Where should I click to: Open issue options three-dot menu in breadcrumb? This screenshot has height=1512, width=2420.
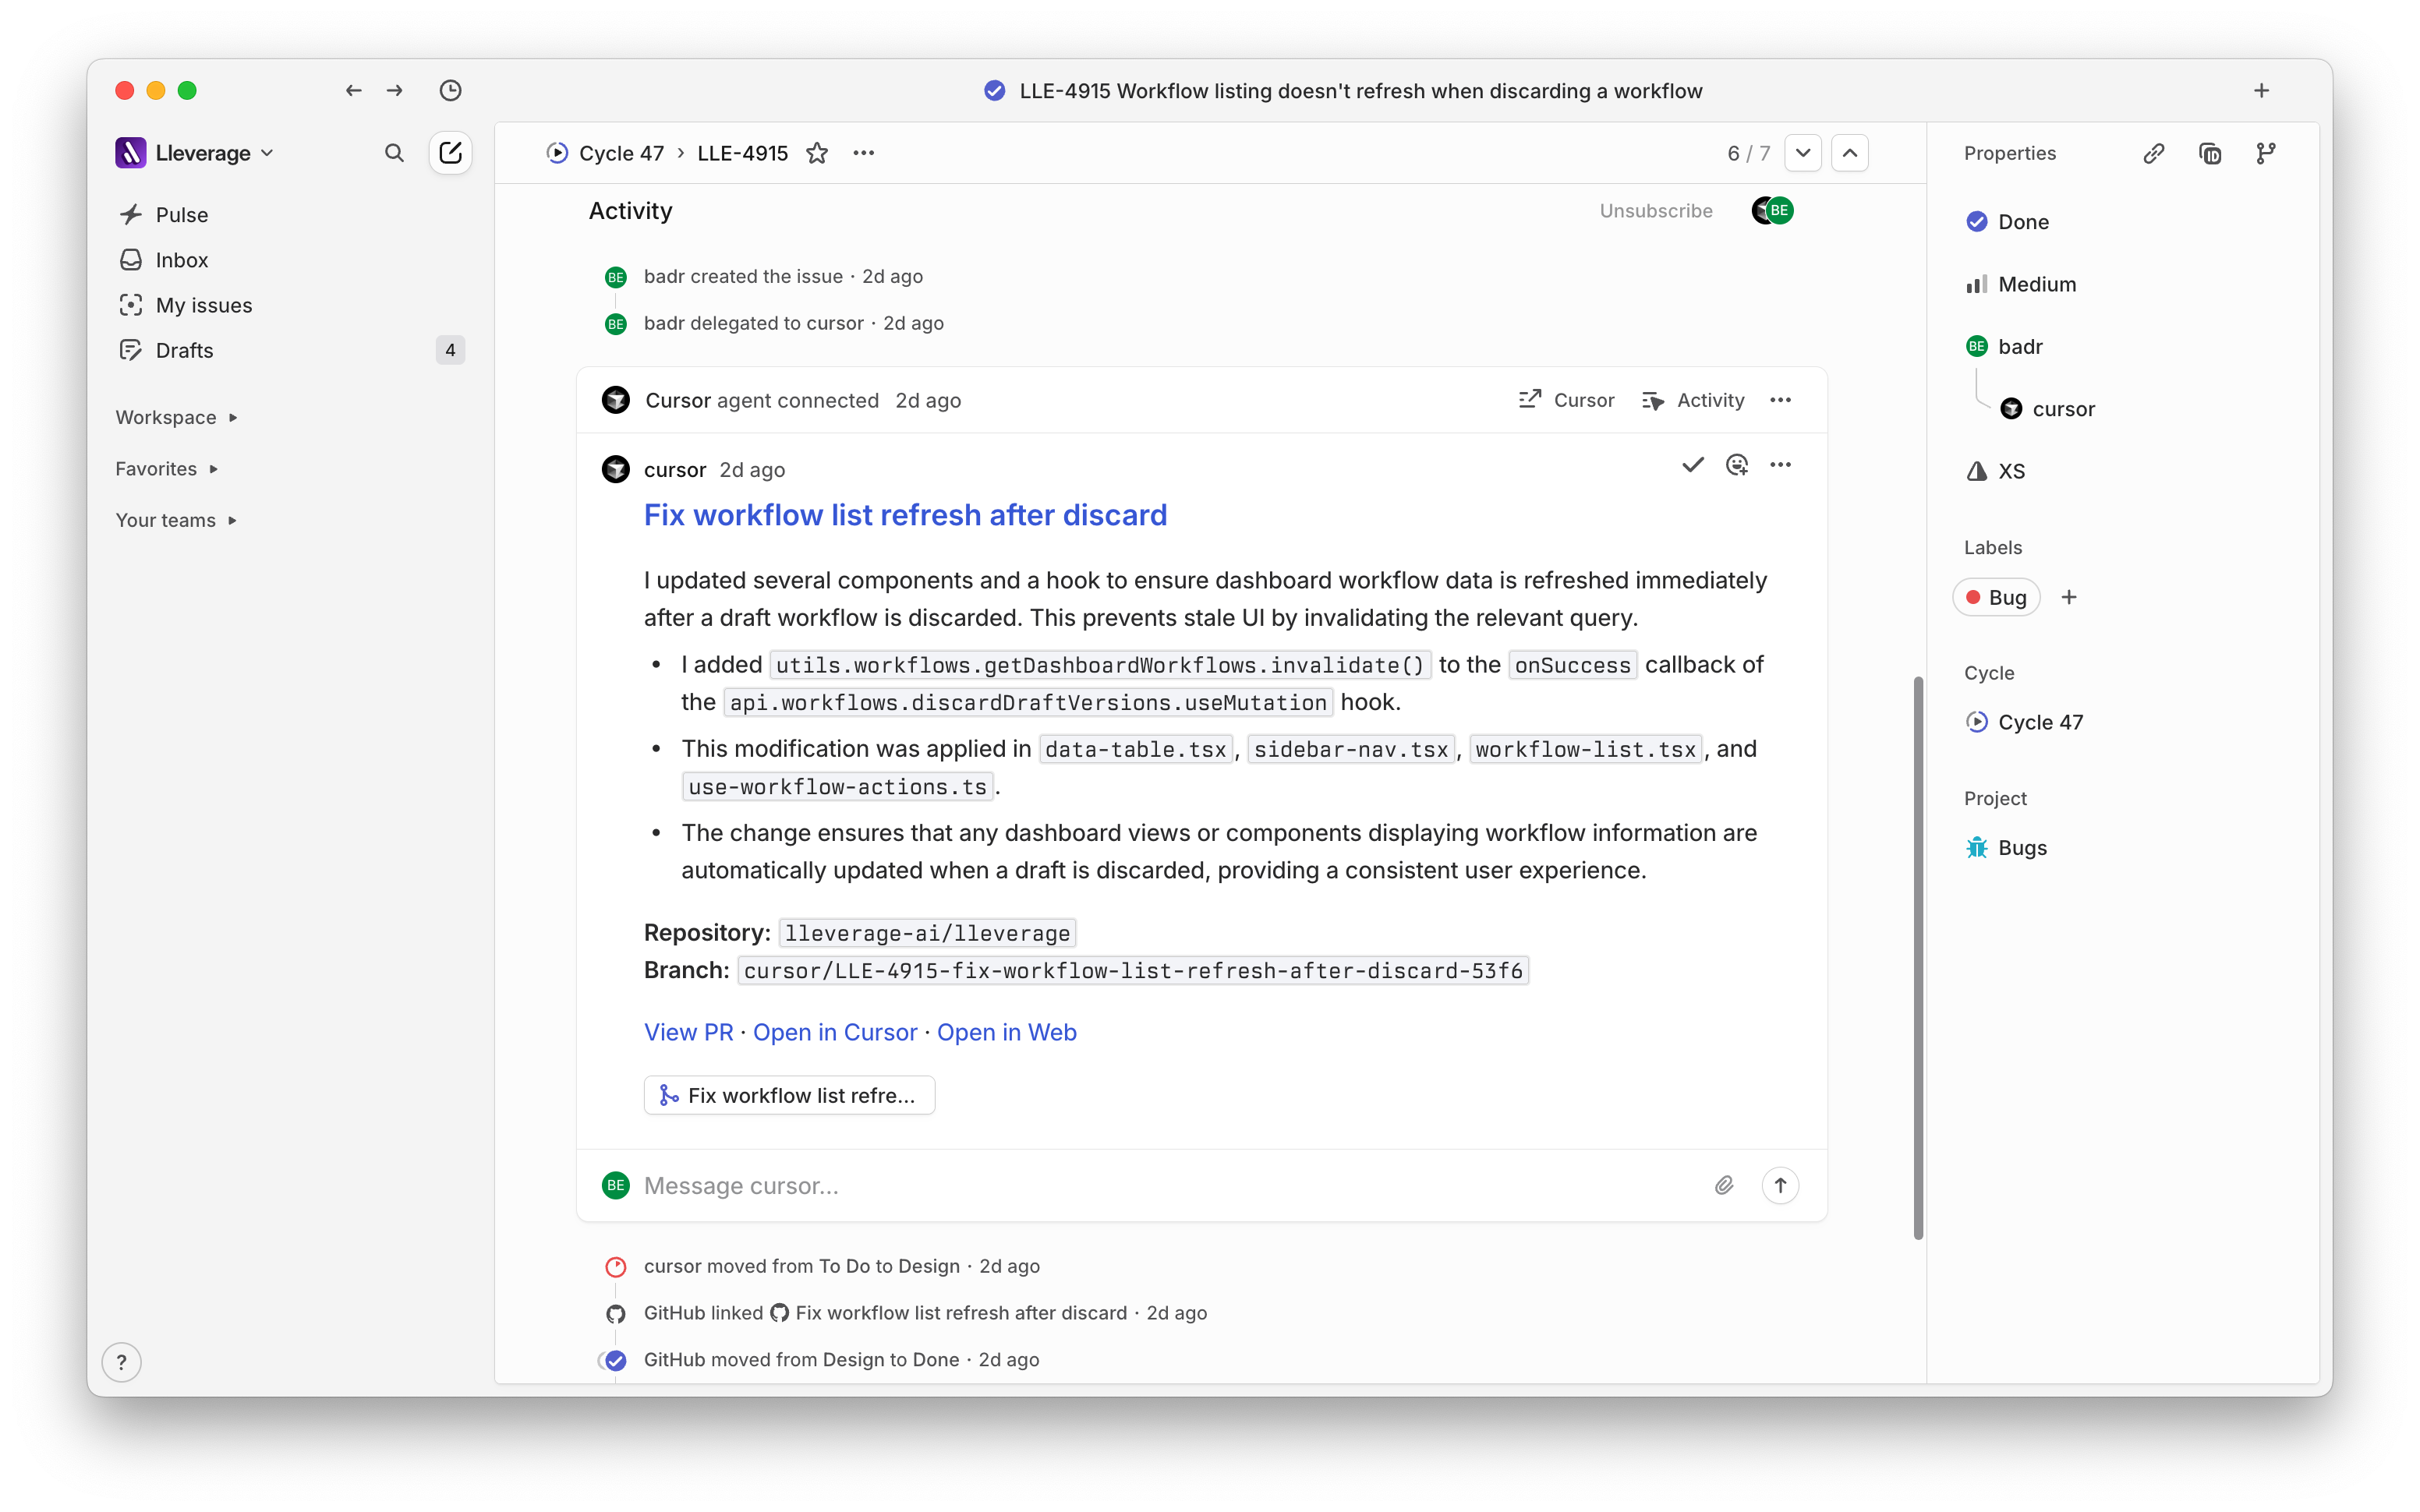coord(864,153)
